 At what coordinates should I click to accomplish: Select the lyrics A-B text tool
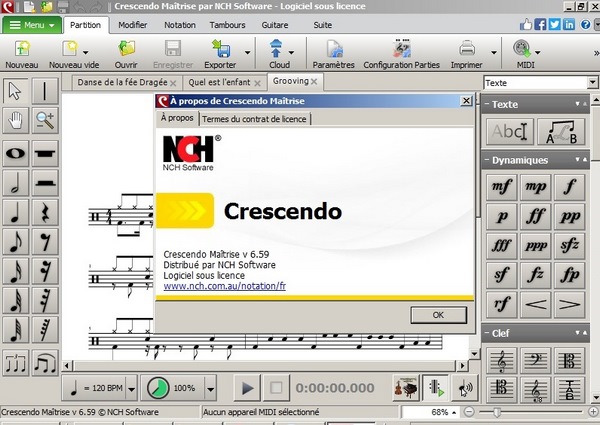coord(561,132)
